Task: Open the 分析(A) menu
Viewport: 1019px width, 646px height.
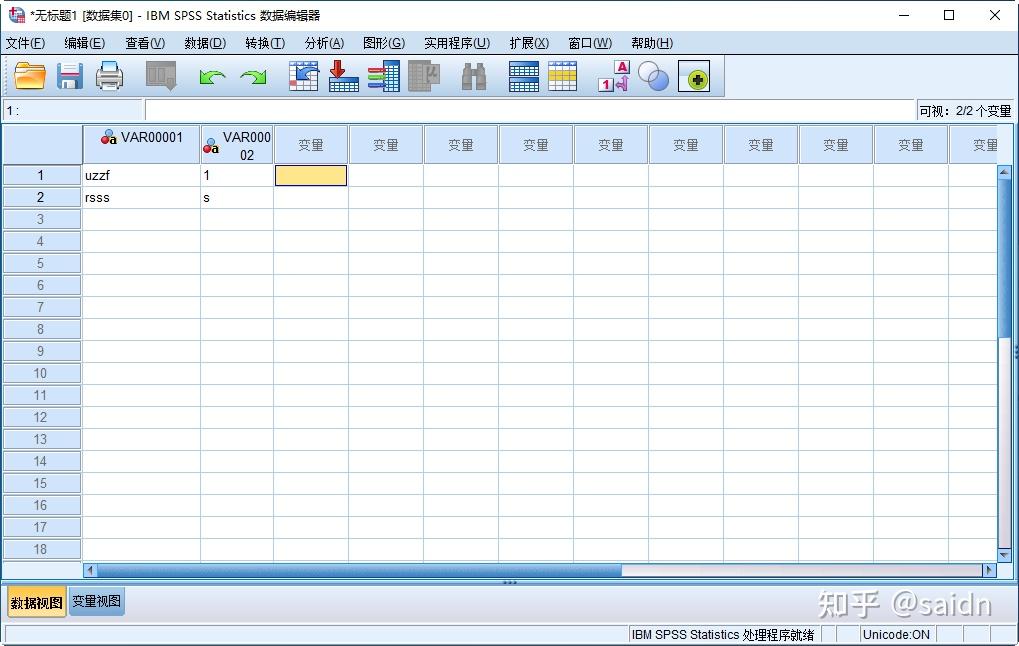Action: (323, 43)
